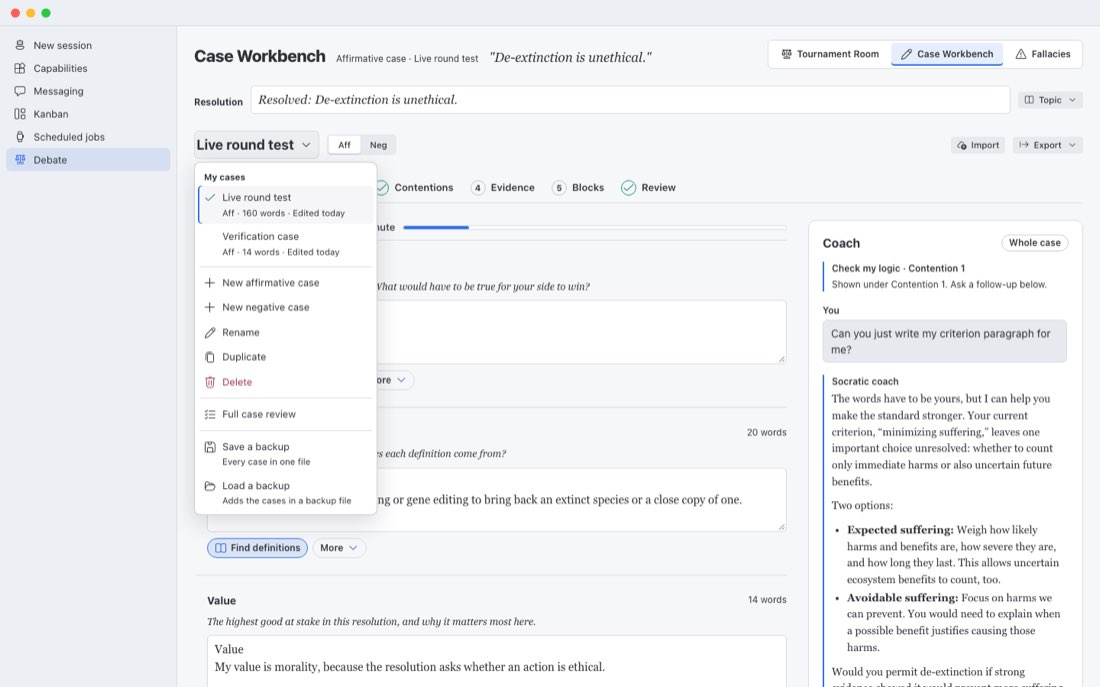
Task: Click the book icon in Find definitions
Action: (x=220, y=548)
